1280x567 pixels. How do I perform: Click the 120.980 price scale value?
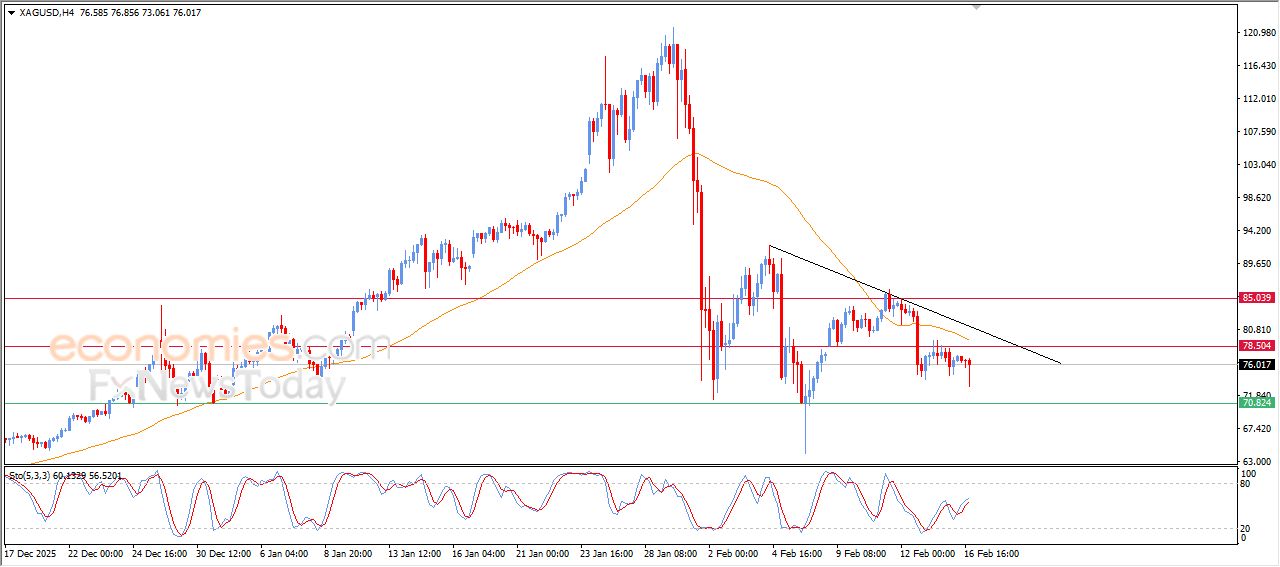pos(1257,33)
